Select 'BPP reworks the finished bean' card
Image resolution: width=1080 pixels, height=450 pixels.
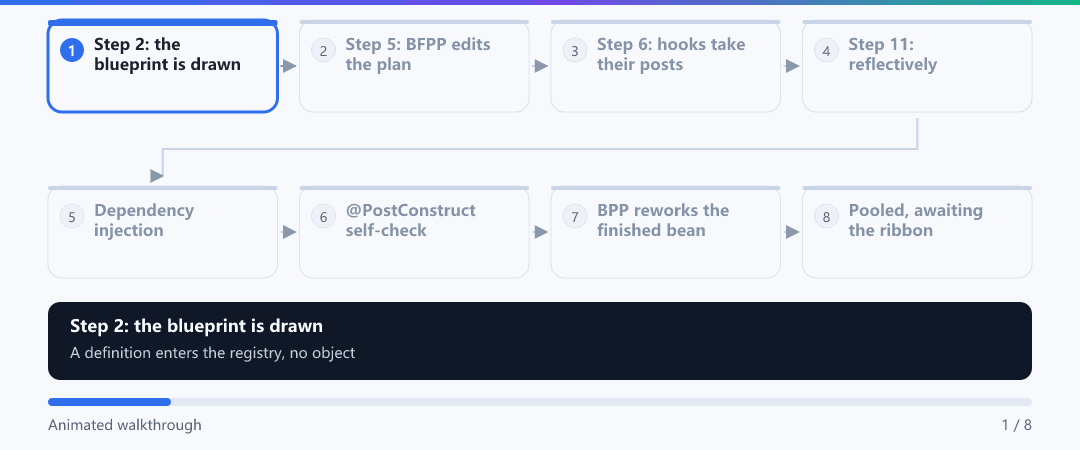point(665,232)
